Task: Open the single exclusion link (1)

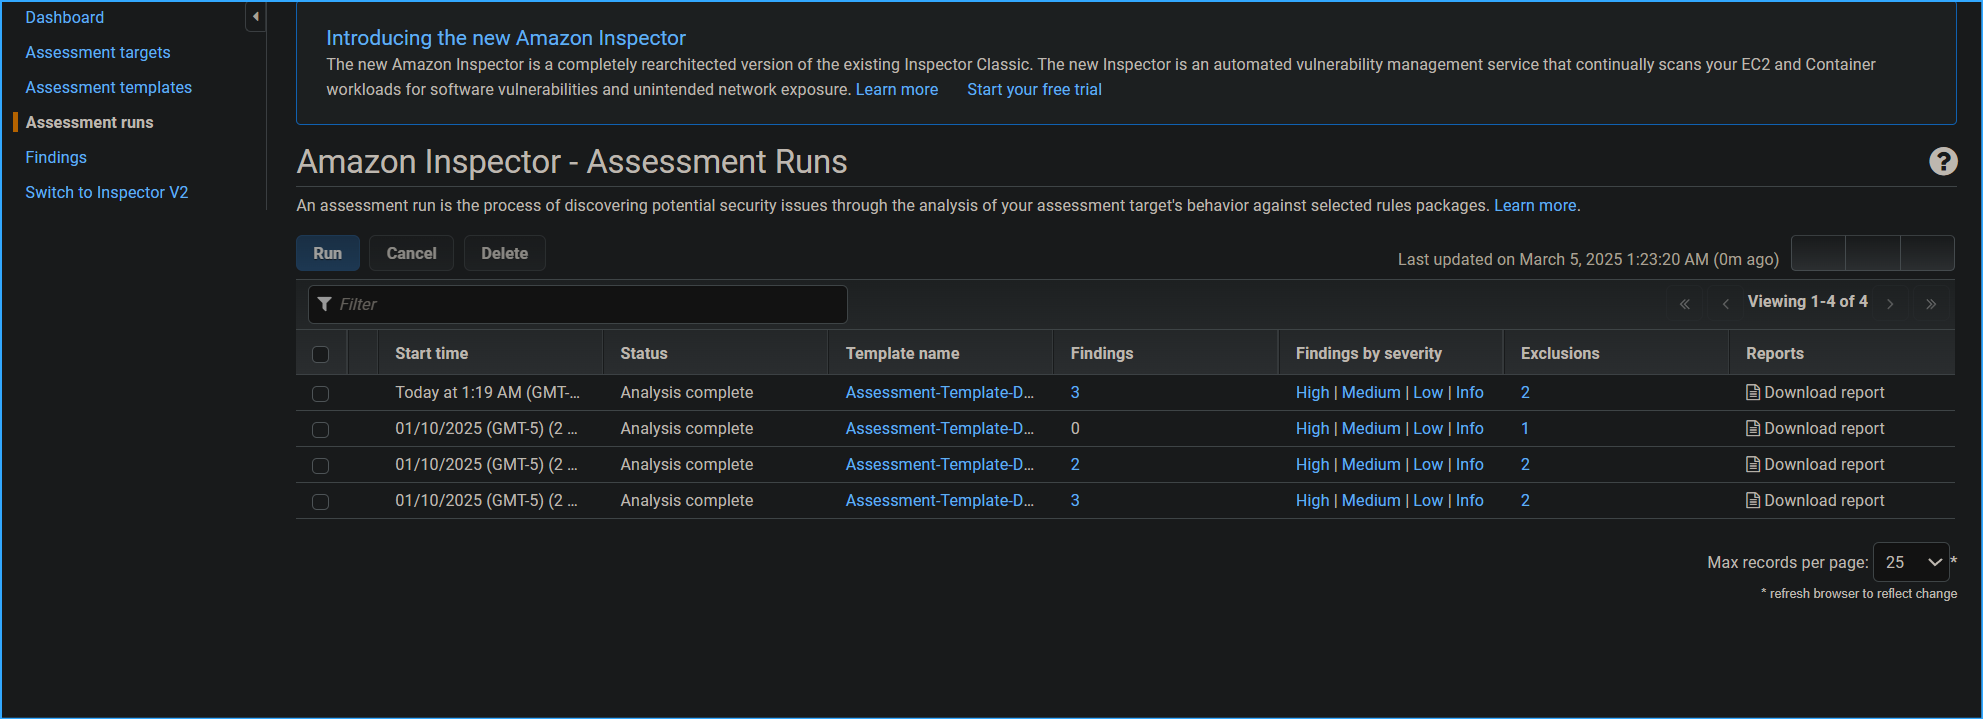Action: click(1525, 429)
